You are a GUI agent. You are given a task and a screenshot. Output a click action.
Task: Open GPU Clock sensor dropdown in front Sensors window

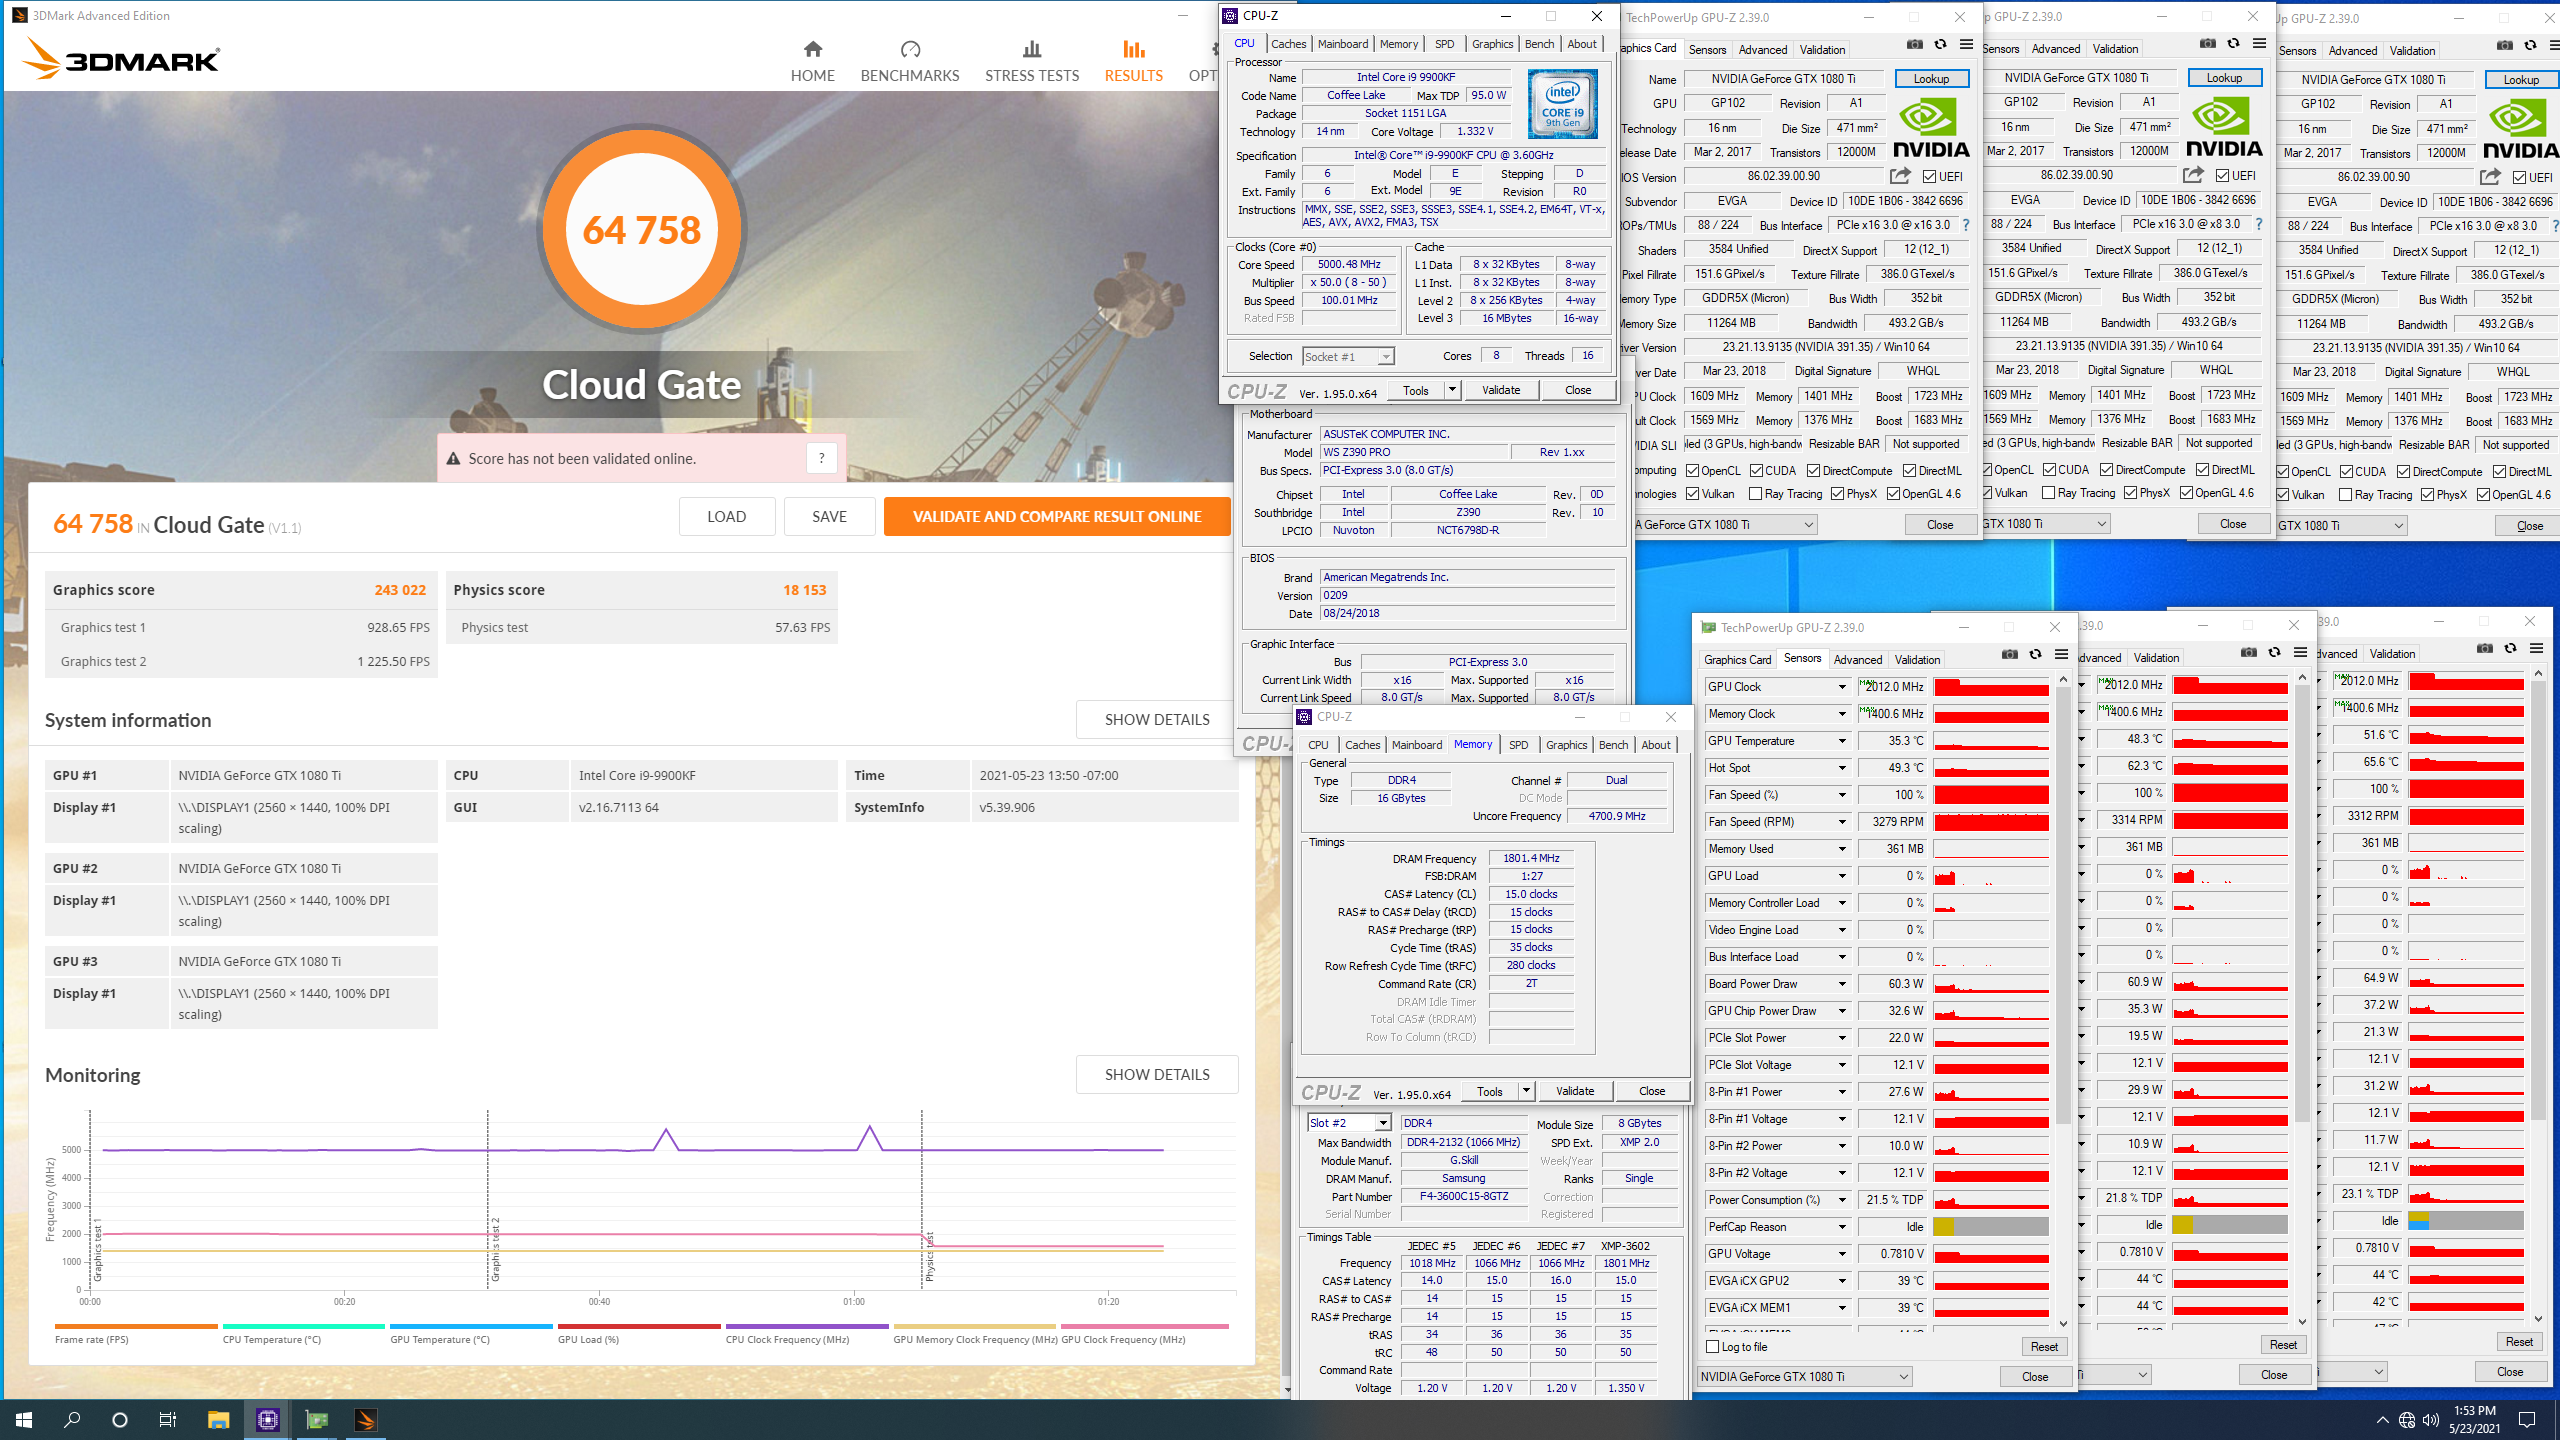[x=1842, y=687]
